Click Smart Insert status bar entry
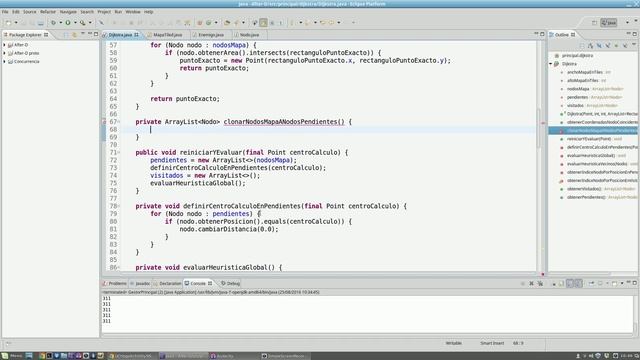Screen dimensions: 640x360 pyautogui.click(x=492, y=343)
